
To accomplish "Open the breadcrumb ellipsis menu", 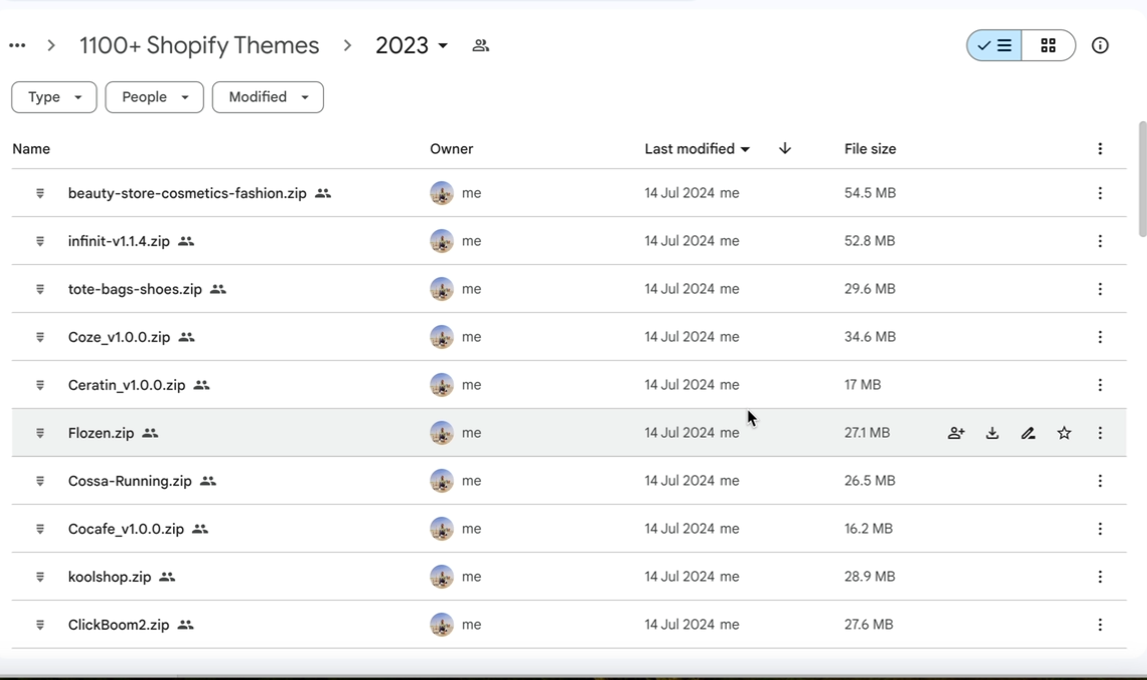I will (18, 45).
